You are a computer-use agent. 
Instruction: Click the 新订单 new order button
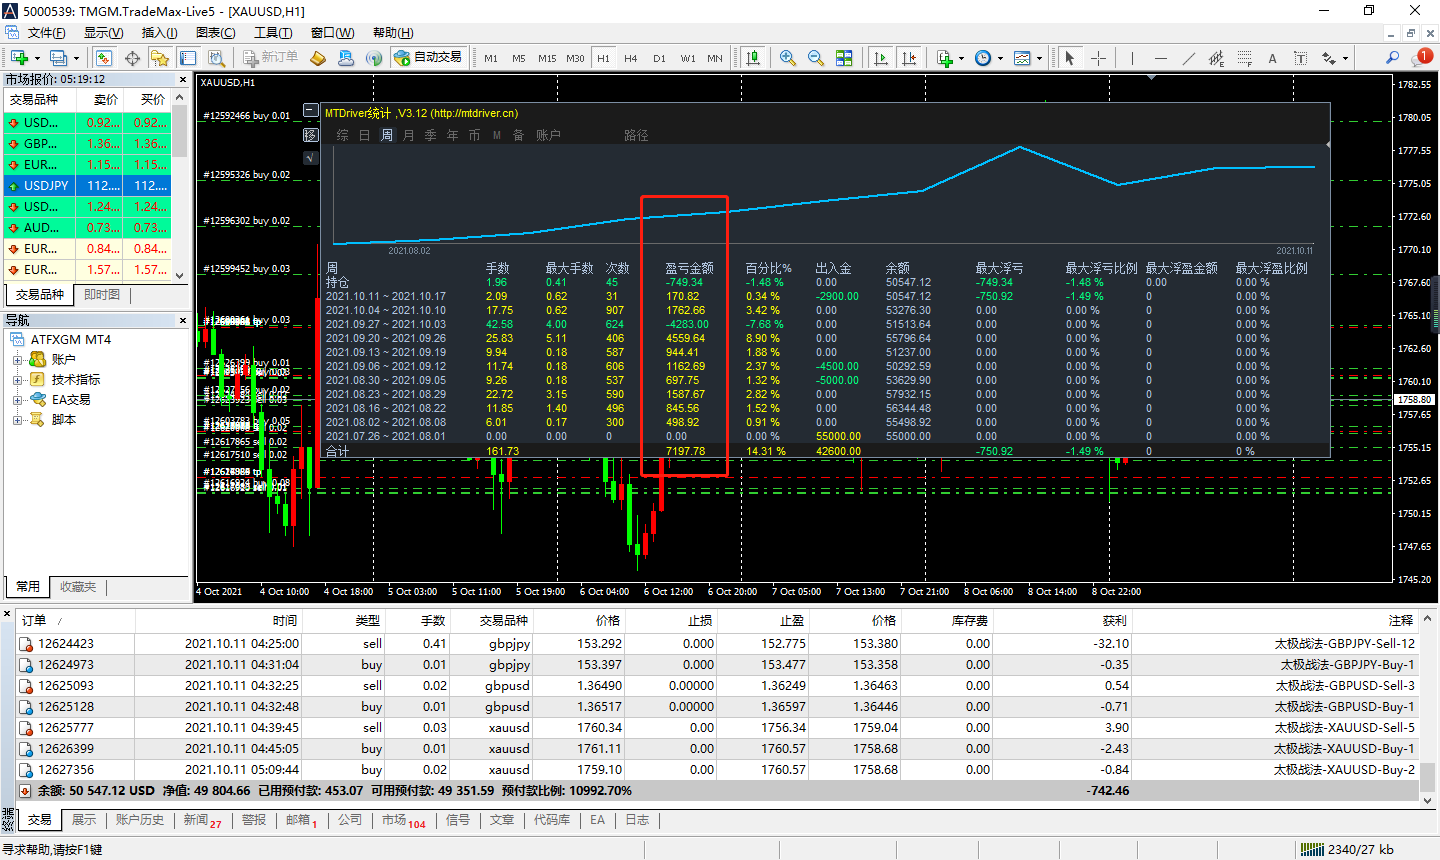pyautogui.click(x=269, y=58)
